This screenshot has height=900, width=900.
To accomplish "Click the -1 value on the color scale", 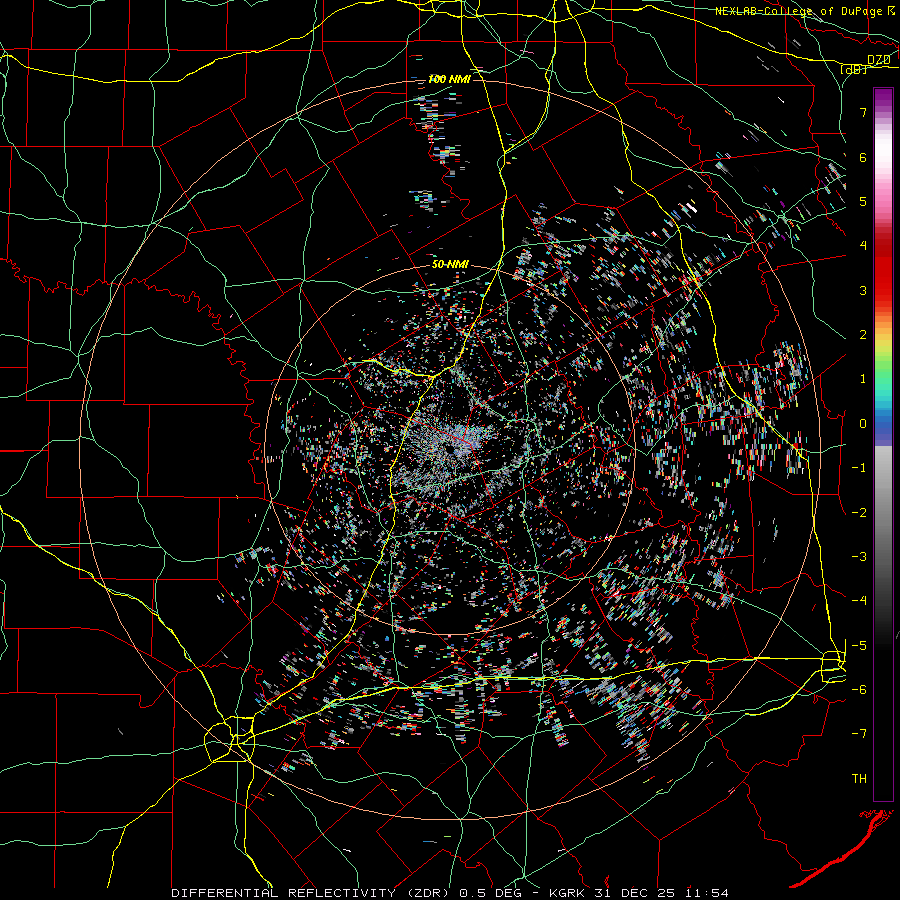I will coord(859,468).
